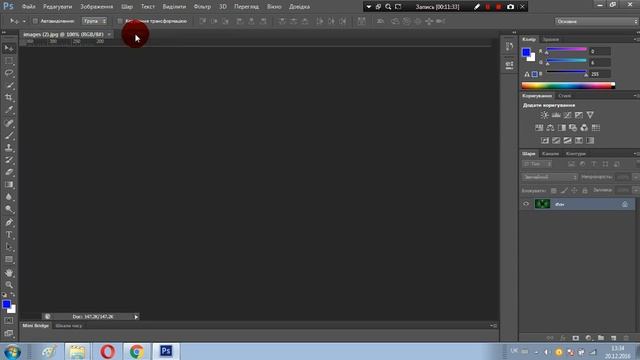Toggle lock transparent pixels in Layers panel

coord(553,191)
